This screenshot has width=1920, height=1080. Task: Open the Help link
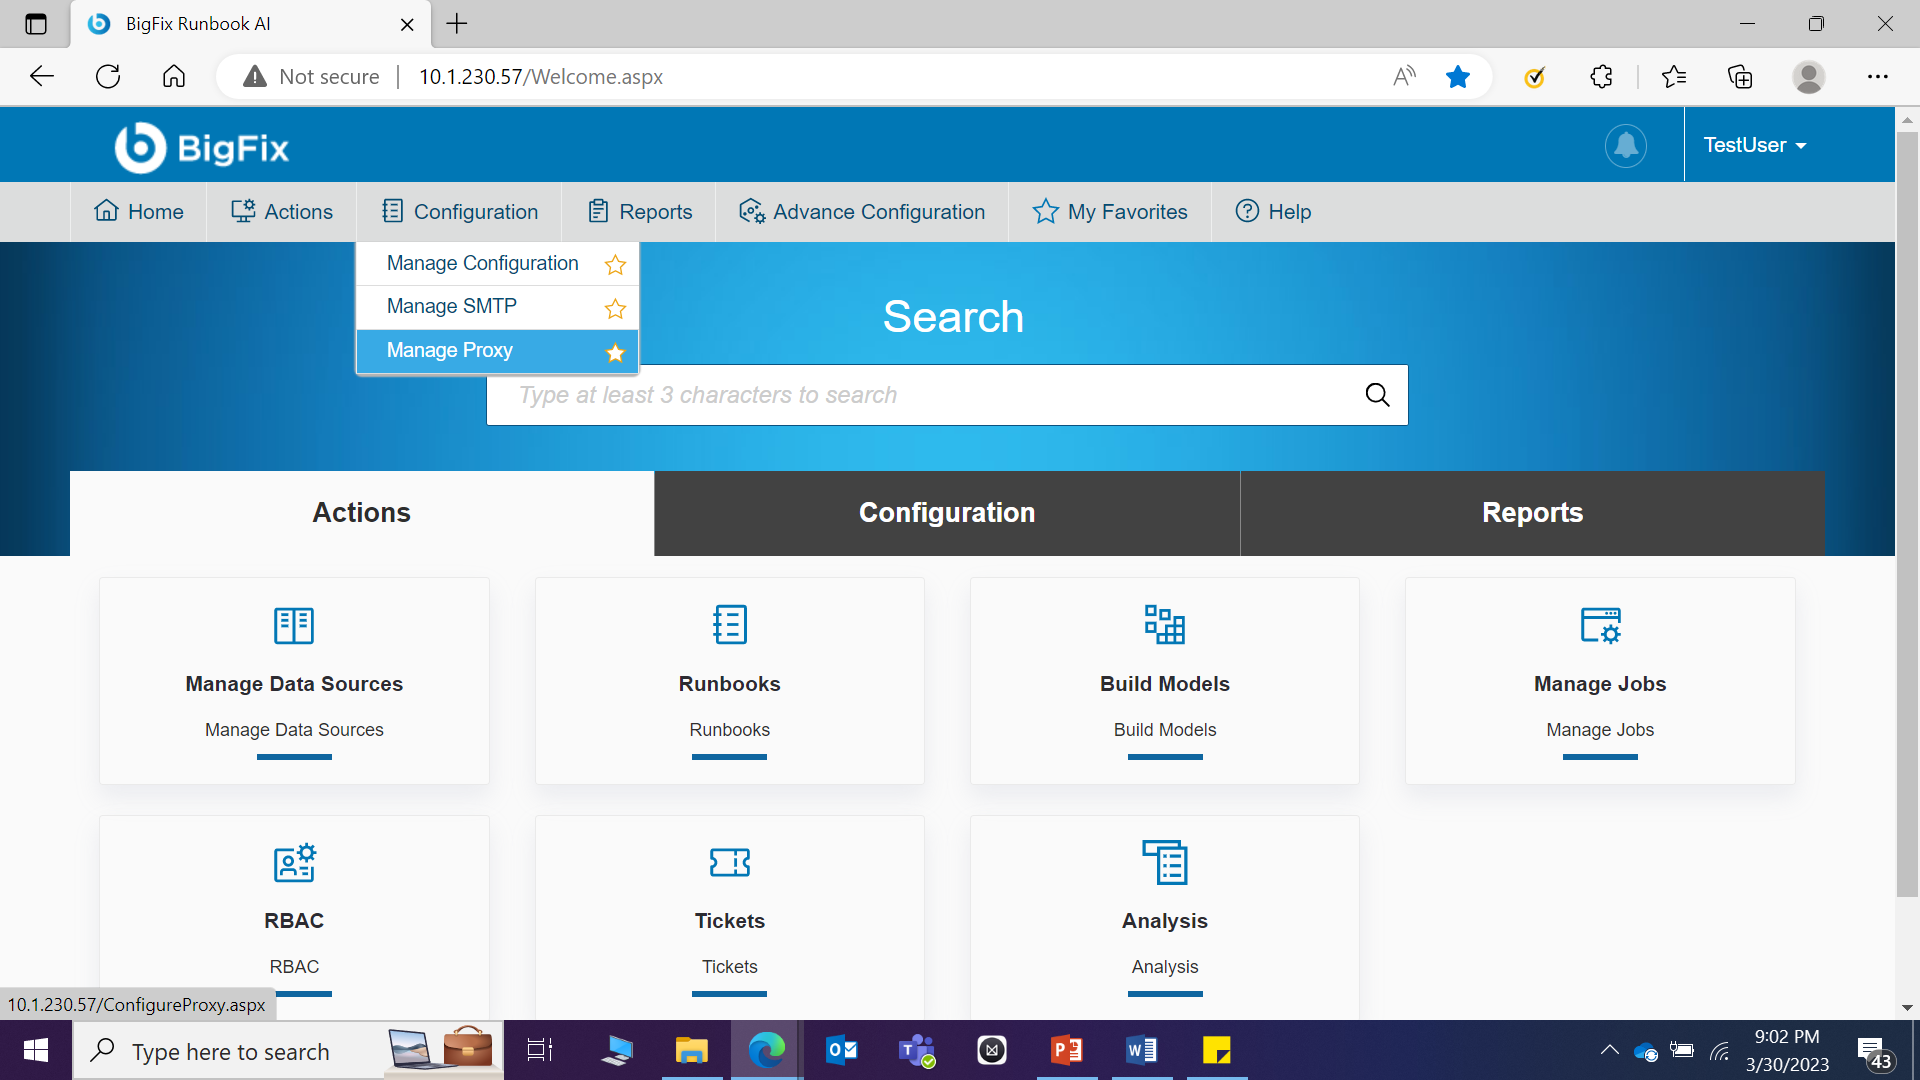click(1273, 212)
